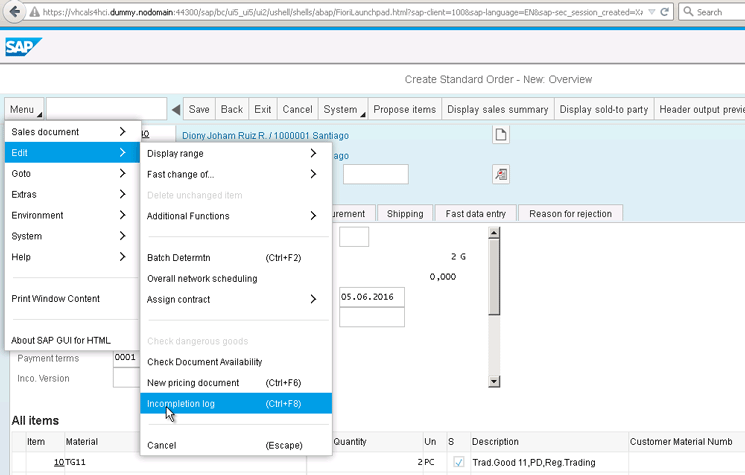Select Overall network scheduling
The width and height of the screenshot is (745, 475).
[236, 278]
